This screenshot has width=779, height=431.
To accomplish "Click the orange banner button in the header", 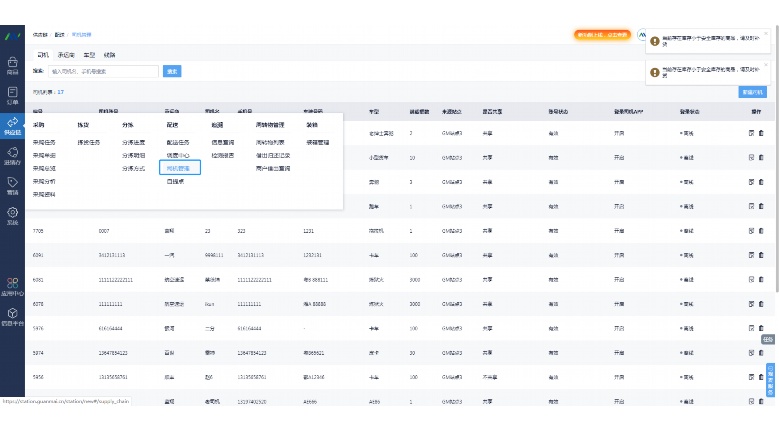I will click(602, 35).
